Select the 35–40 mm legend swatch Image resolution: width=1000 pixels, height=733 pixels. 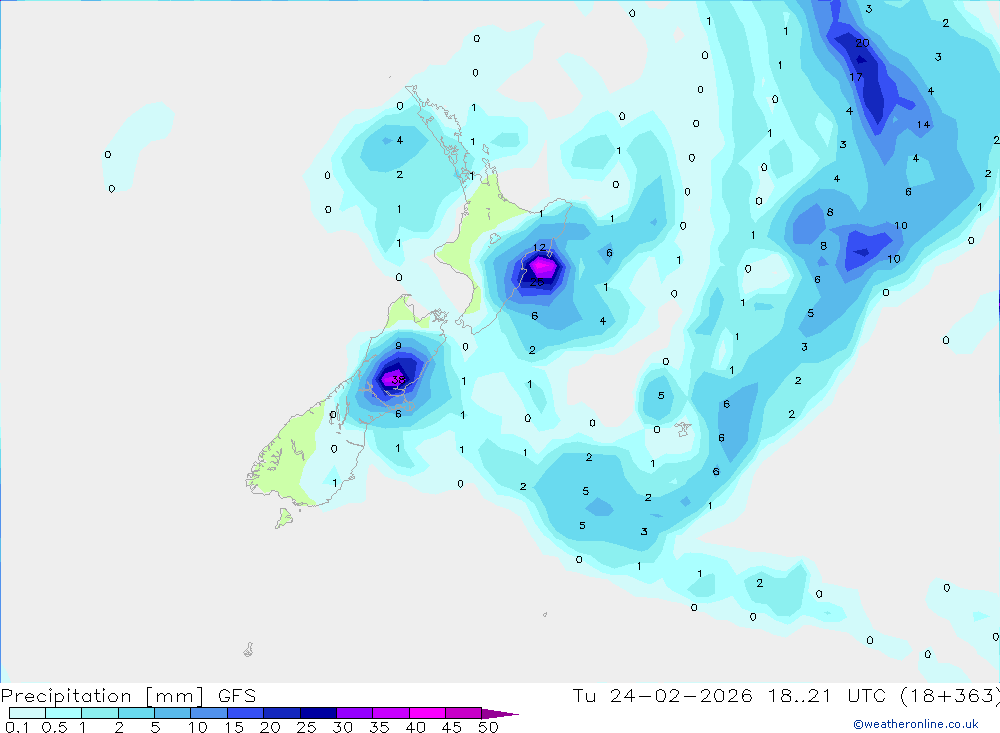point(391,713)
